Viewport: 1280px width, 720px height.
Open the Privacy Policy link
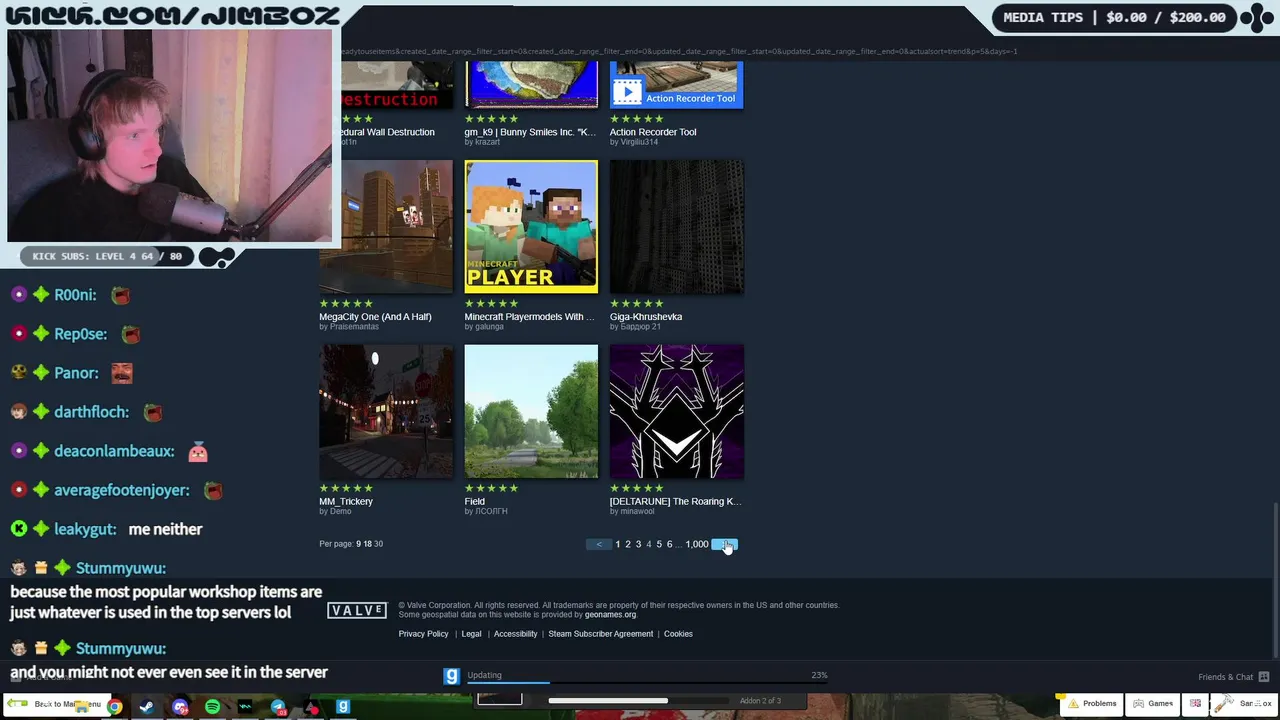(x=423, y=634)
